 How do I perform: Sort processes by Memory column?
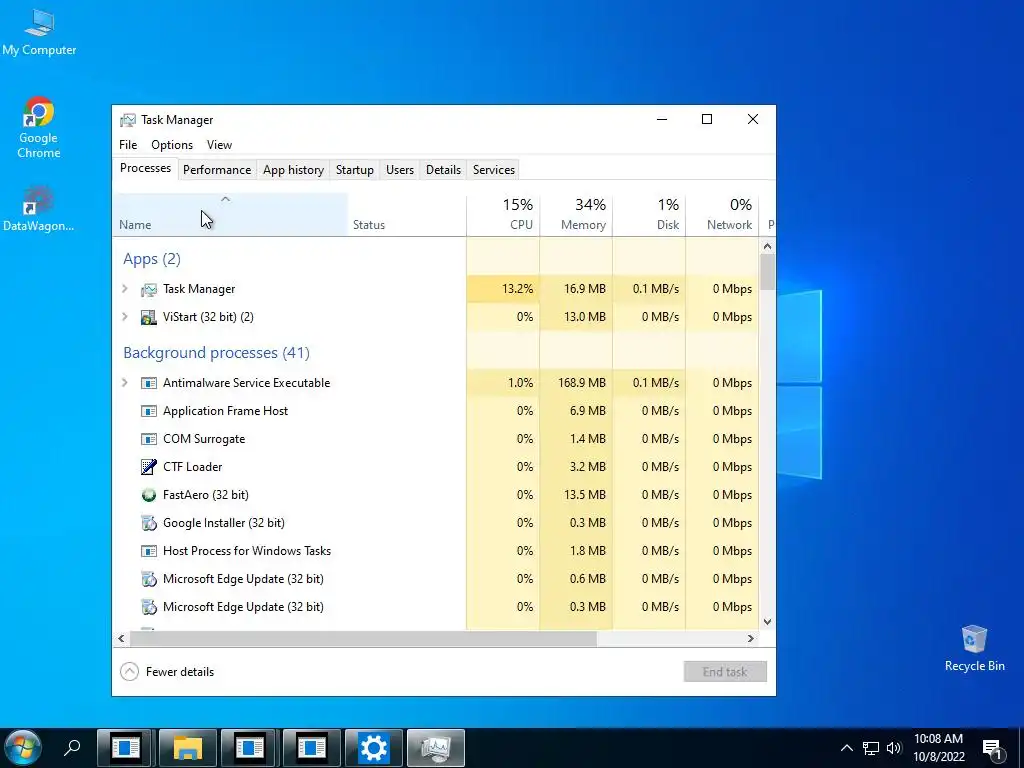pos(576,215)
